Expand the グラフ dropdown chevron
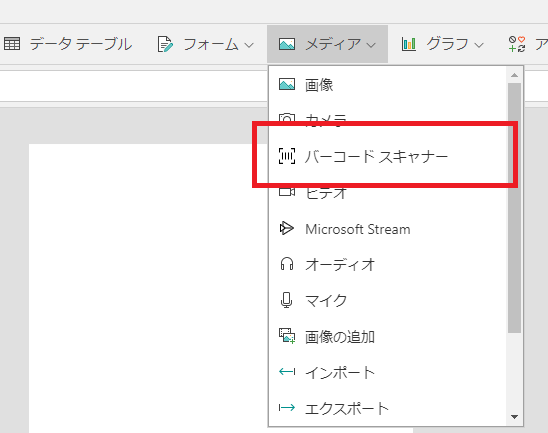The height and width of the screenshot is (433, 548). pyautogui.click(x=479, y=45)
